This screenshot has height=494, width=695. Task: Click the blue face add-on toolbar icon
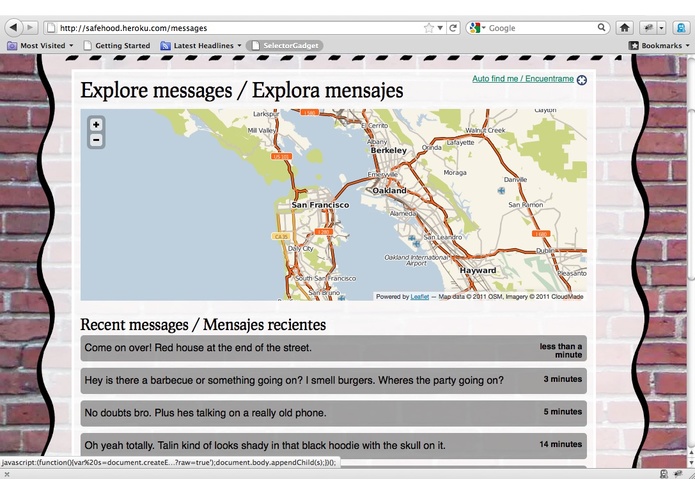click(x=681, y=28)
